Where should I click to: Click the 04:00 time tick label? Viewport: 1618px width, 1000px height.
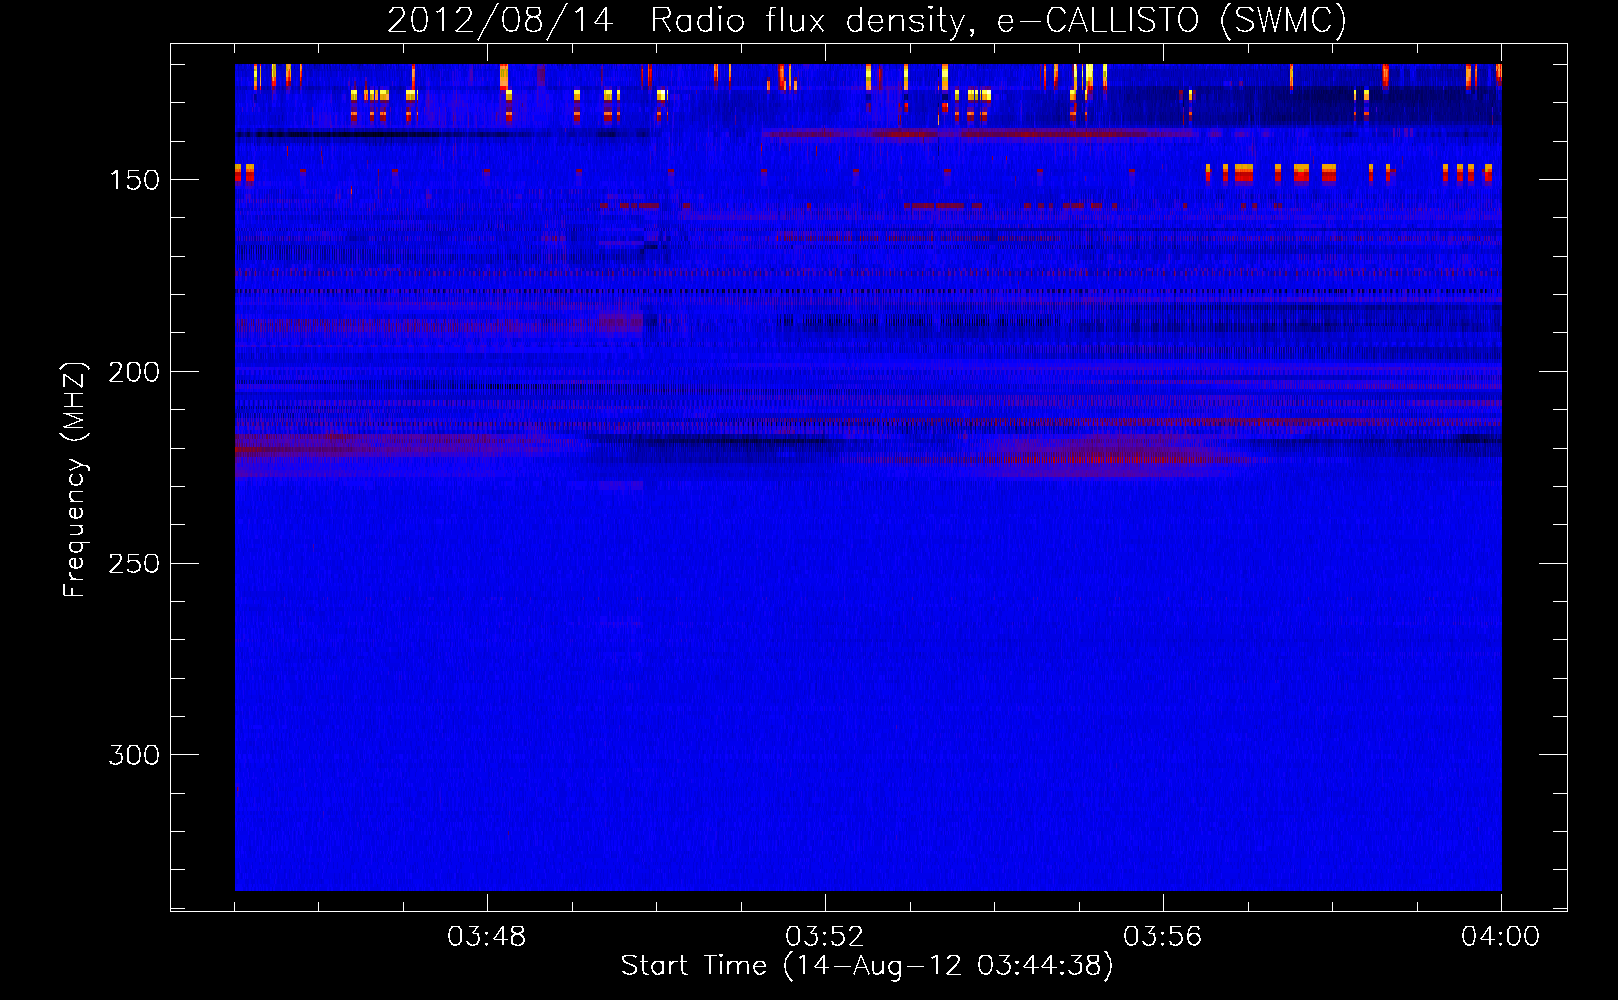[x=1501, y=937]
